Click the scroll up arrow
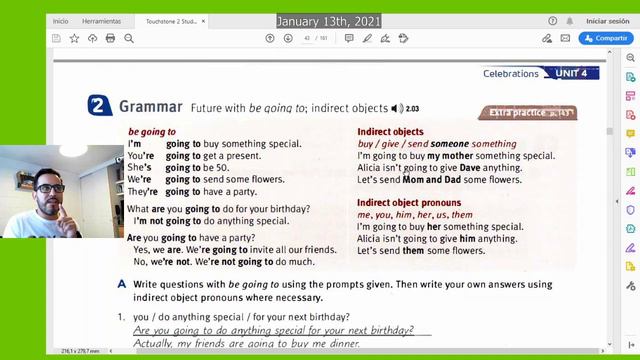This screenshot has height=360, width=640. [x=610, y=52]
